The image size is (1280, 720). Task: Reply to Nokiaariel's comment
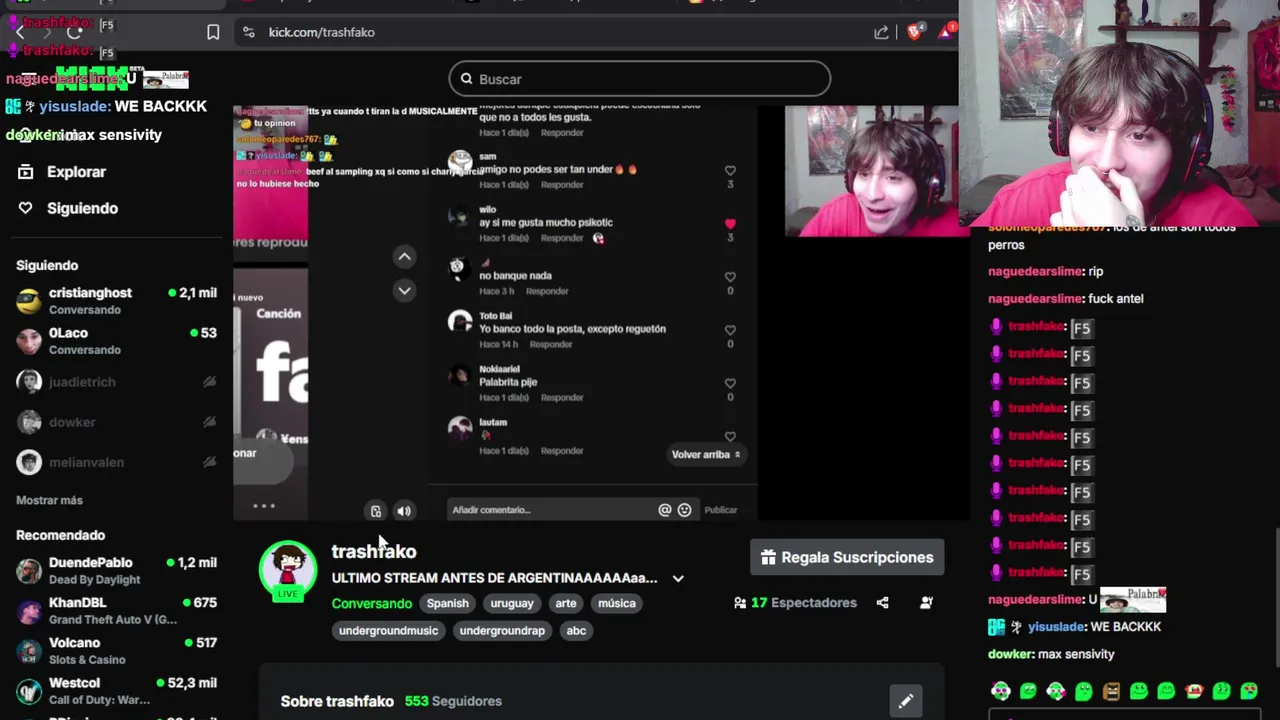point(562,397)
